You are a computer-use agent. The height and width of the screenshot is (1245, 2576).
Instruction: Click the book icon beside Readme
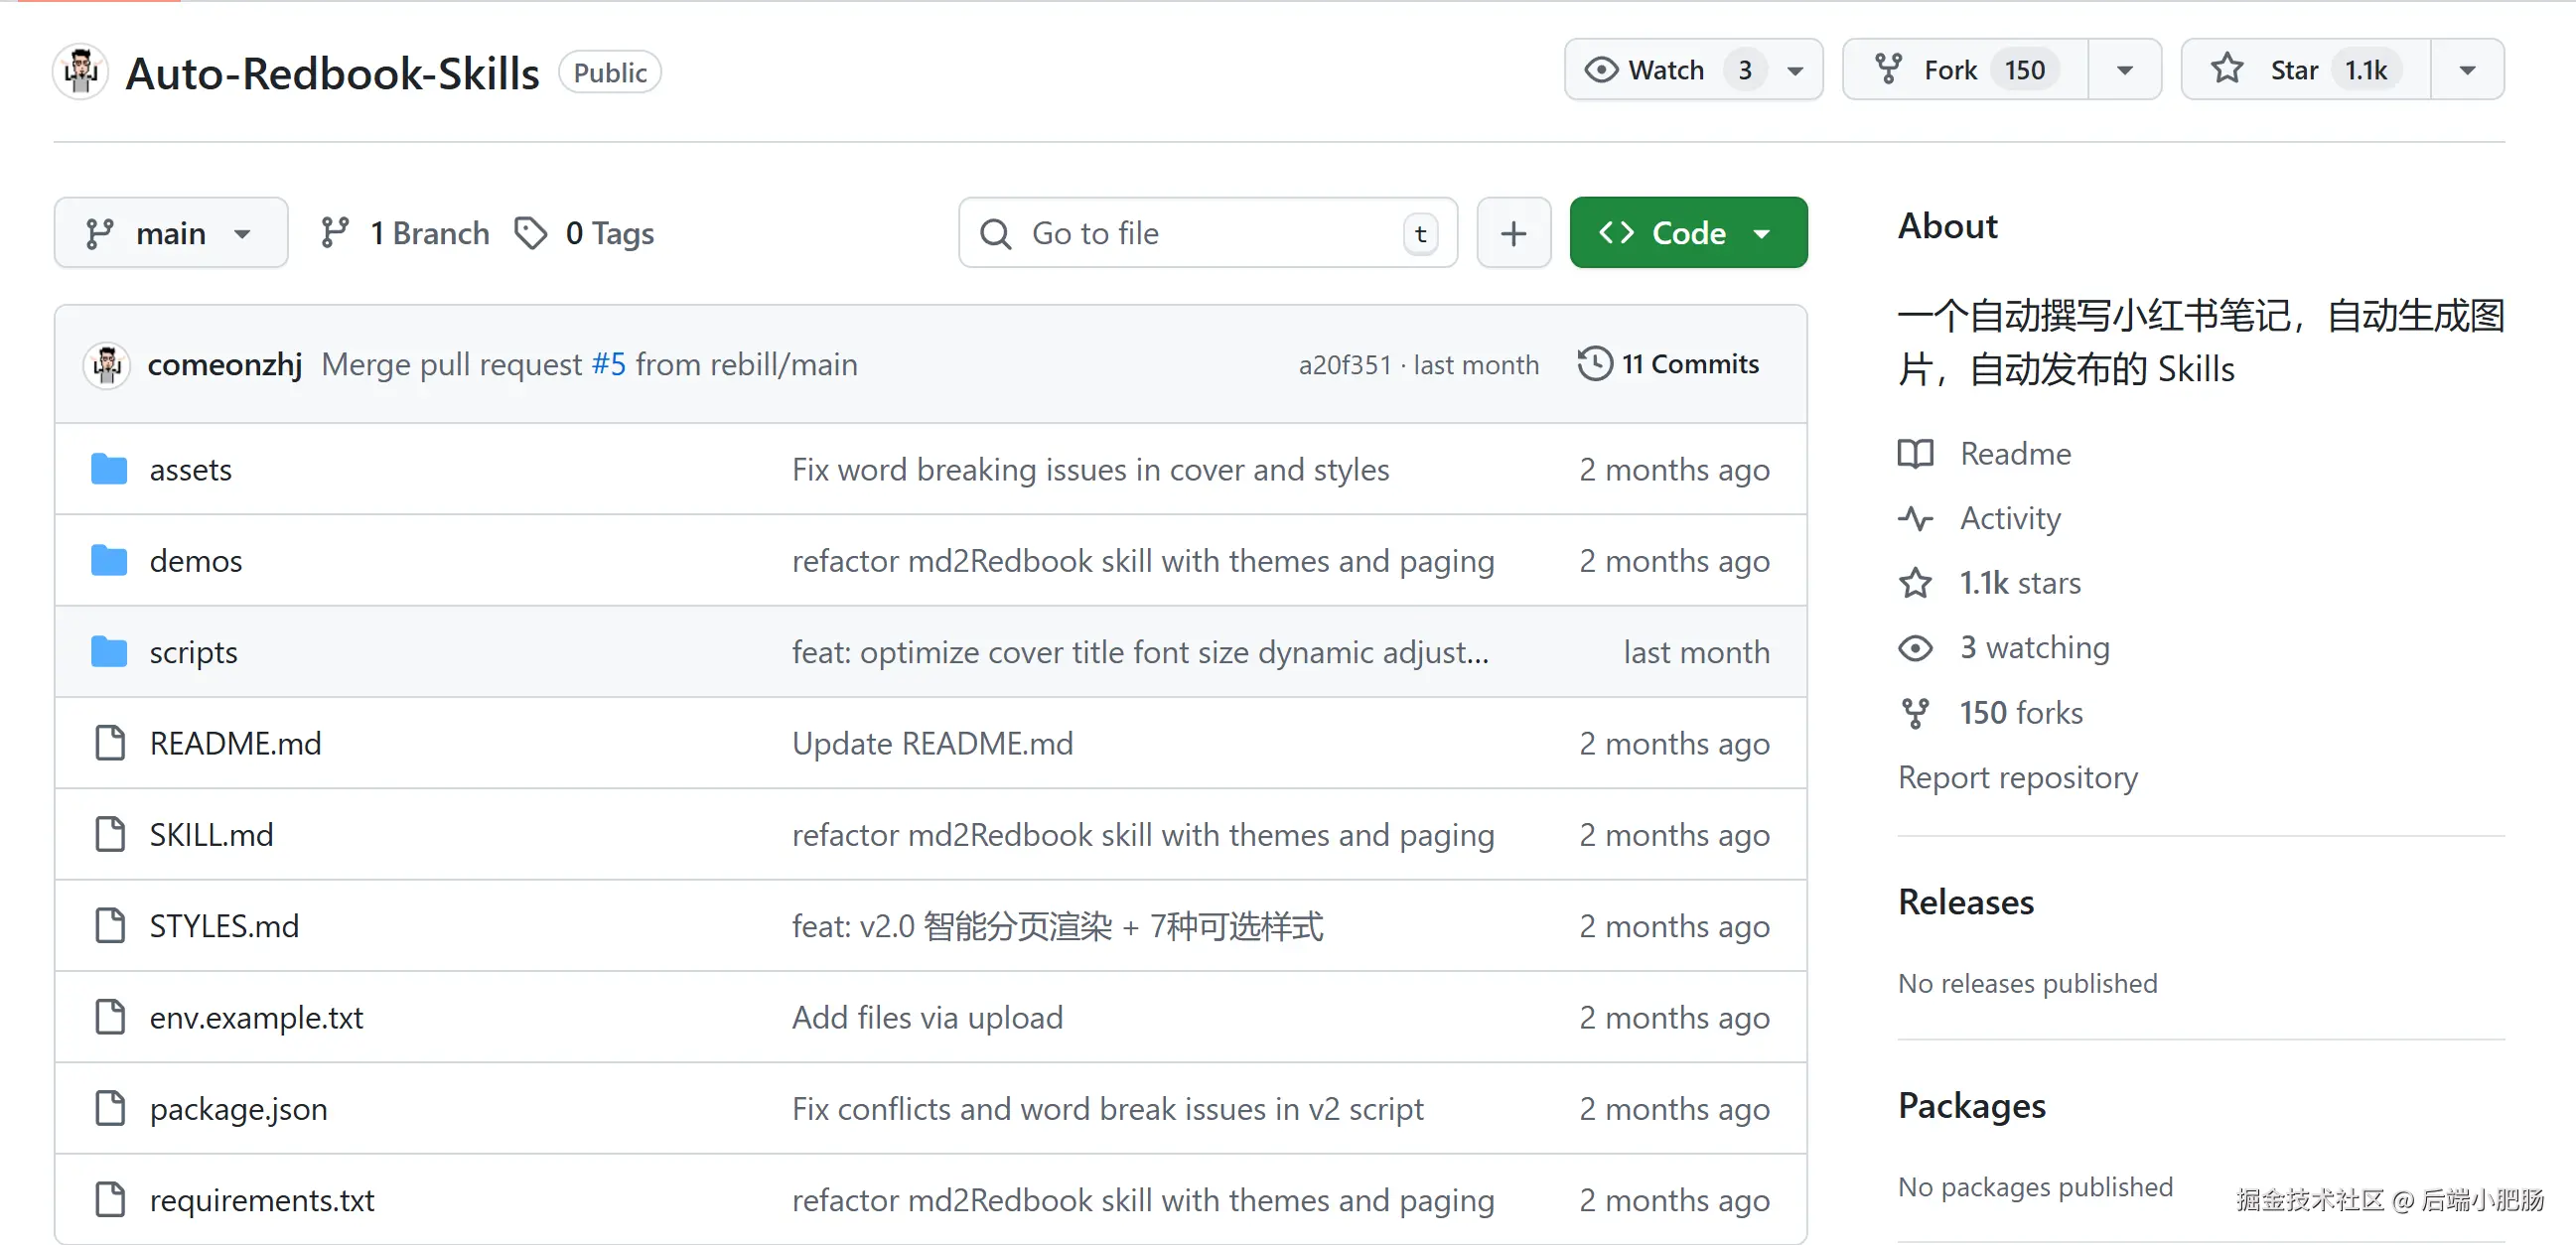click(x=1915, y=454)
